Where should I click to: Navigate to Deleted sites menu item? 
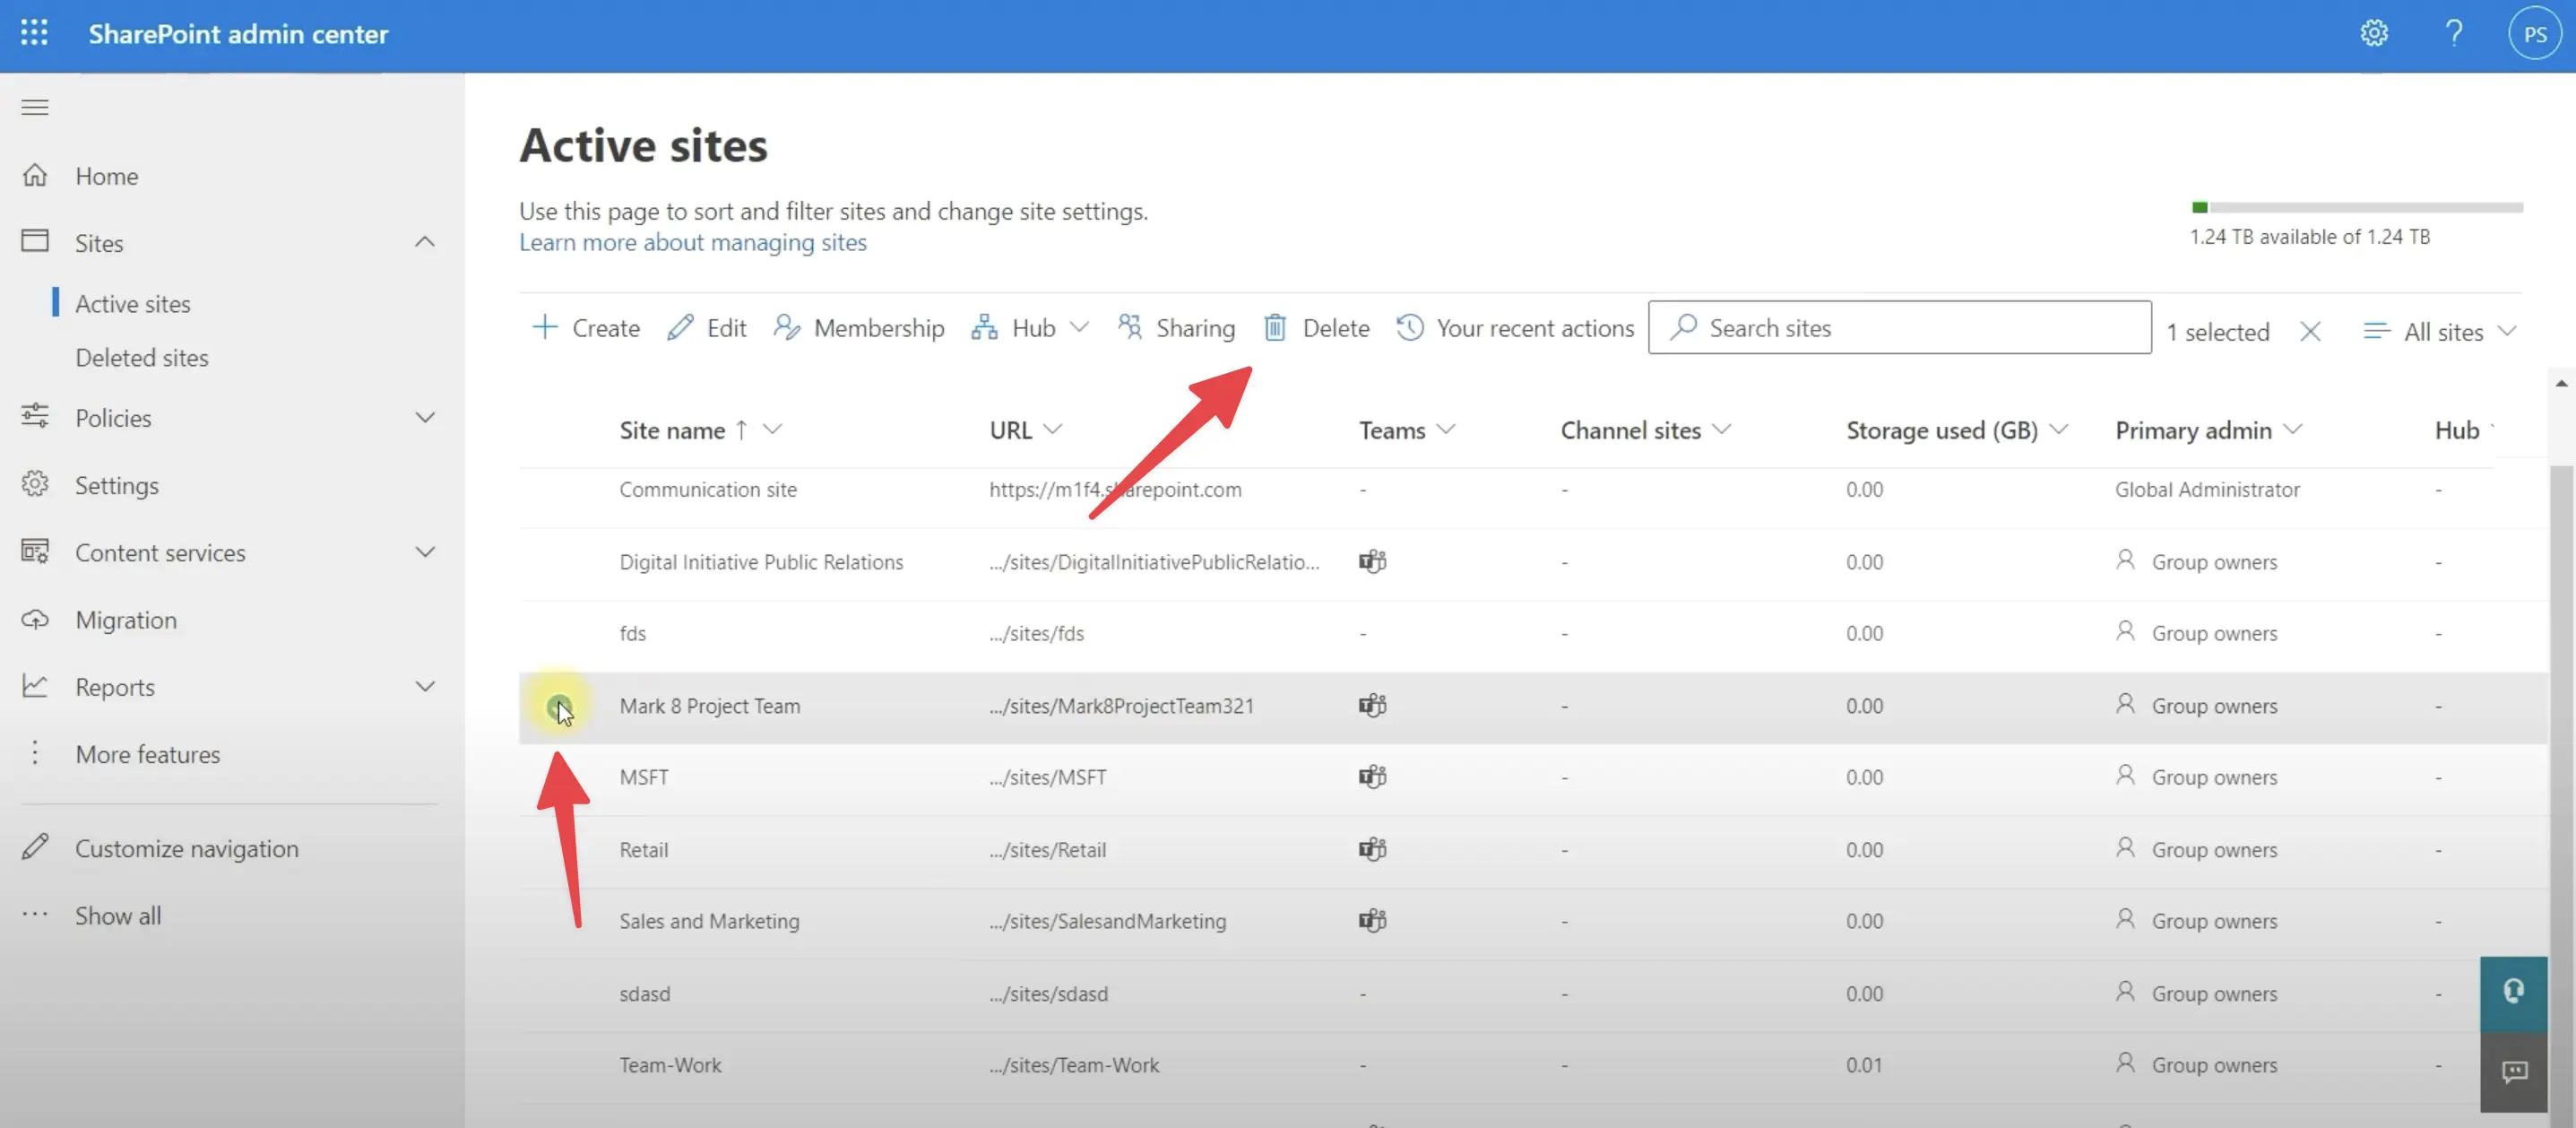tap(142, 355)
